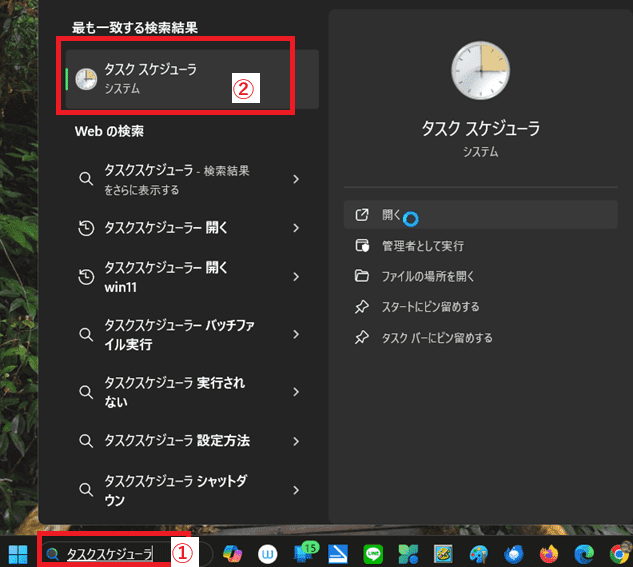Click the 開く (Open) action
This screenshot has height=567, width=633.
(391, 215)
